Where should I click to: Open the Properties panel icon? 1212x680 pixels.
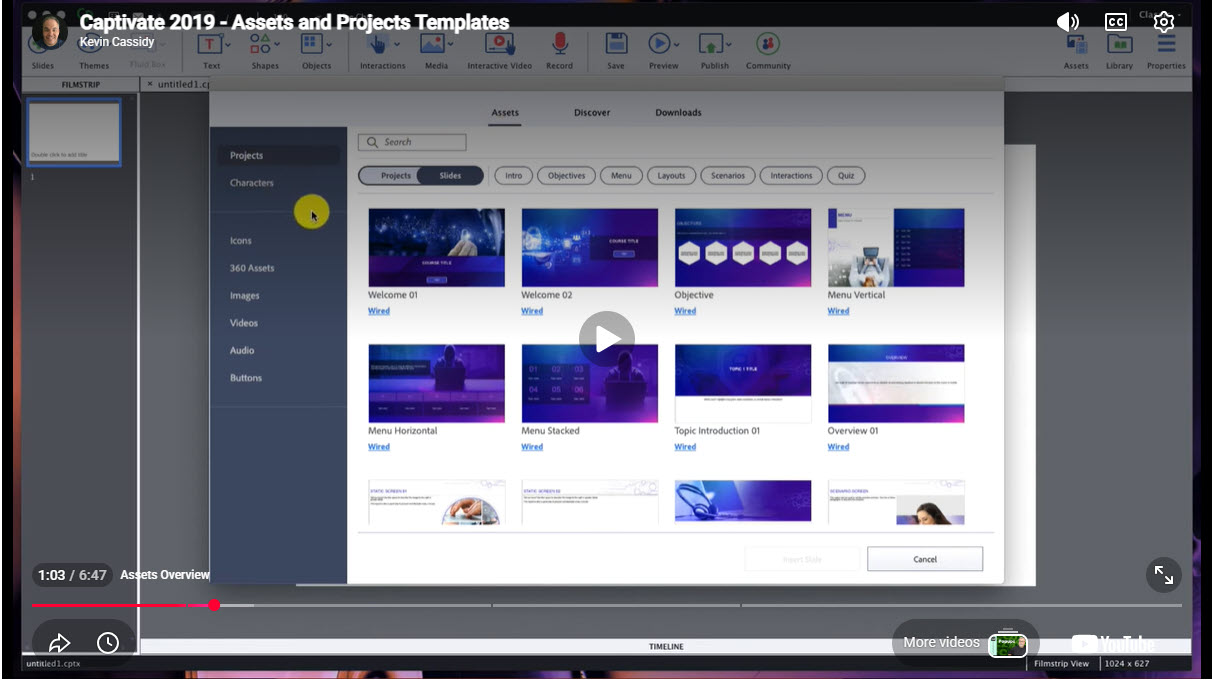[1166, 45]
